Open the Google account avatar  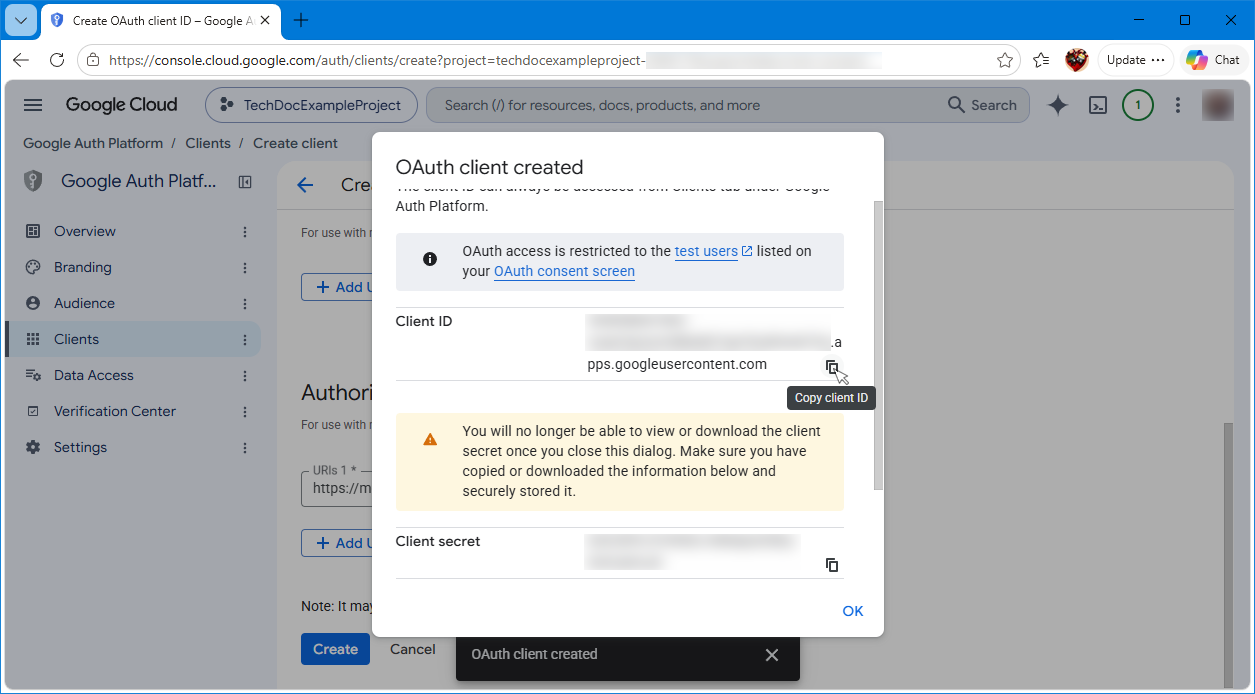(x=1218, y=105)
